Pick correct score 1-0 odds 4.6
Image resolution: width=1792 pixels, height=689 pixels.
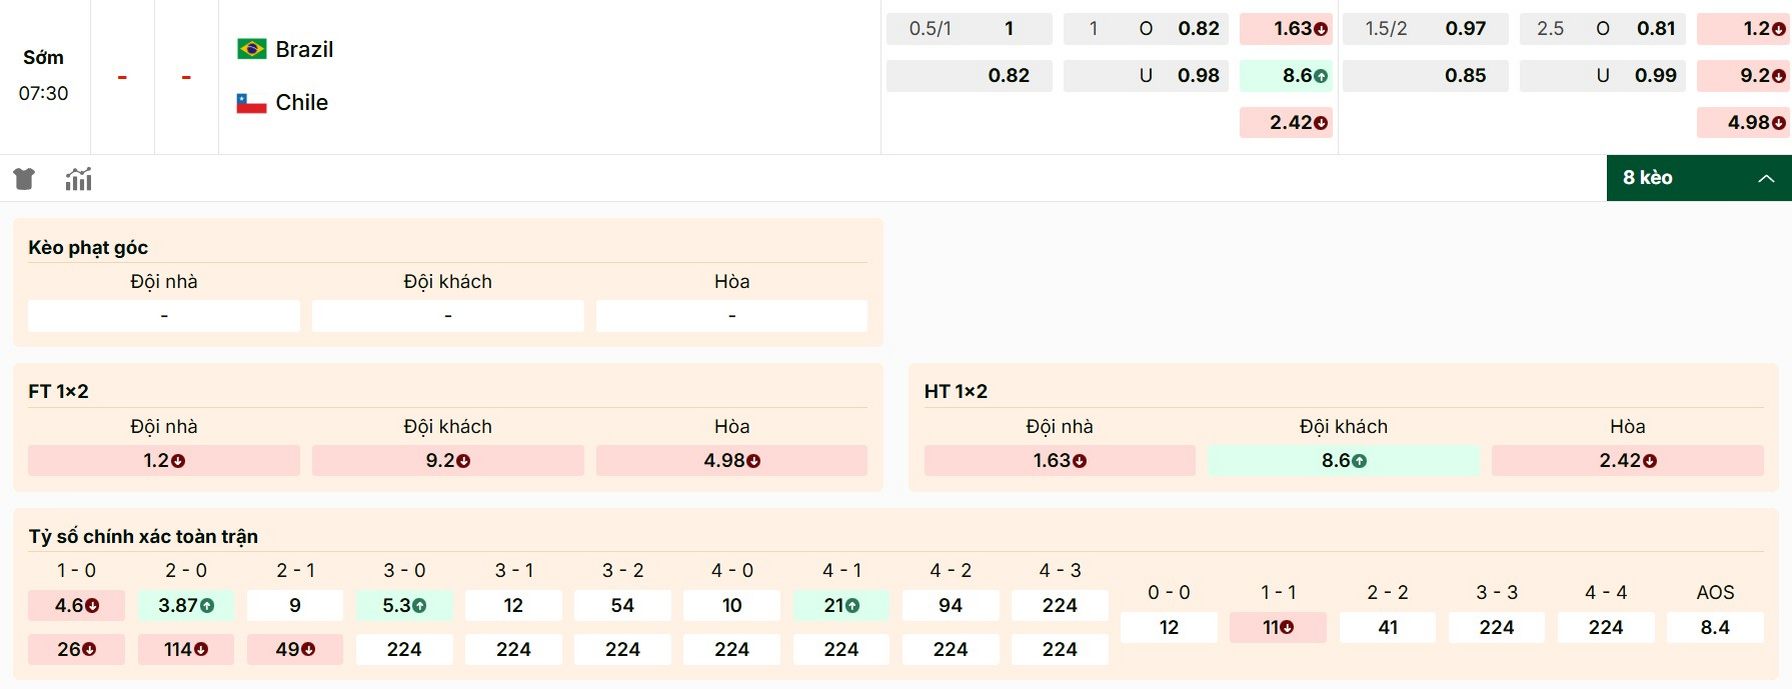[x=76, y=605]
